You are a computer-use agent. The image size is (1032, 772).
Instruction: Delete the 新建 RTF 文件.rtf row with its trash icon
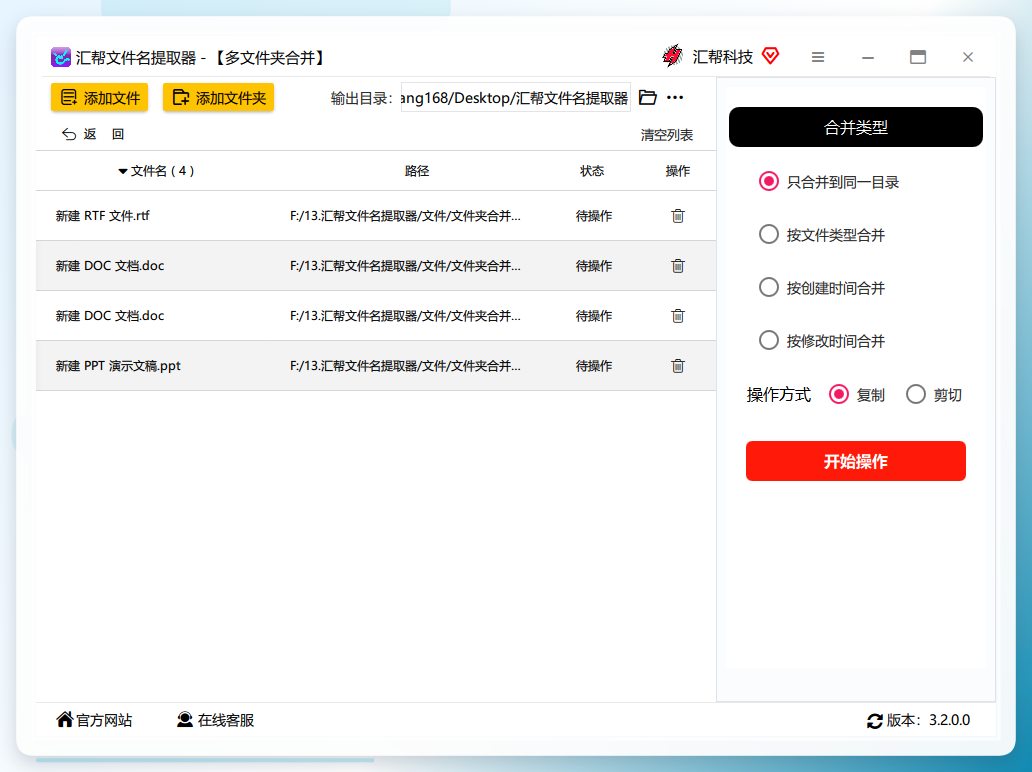tap(678, 216)
